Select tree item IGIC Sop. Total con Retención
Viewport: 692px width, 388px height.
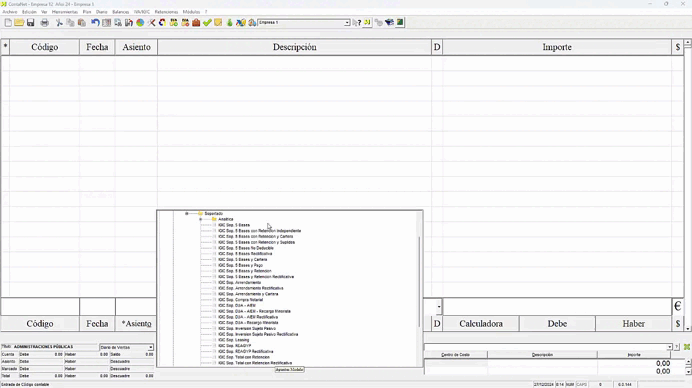[x=244, y=357]
